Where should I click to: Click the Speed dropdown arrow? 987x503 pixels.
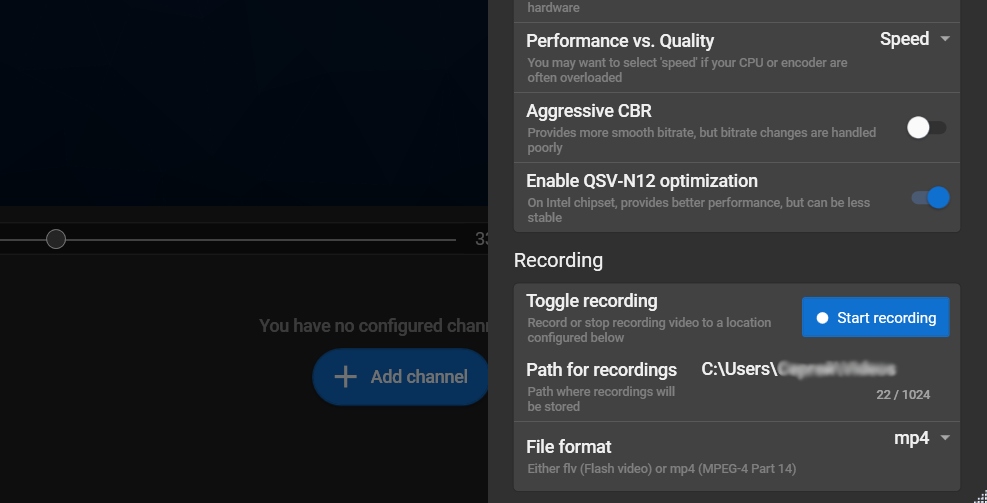945,39
